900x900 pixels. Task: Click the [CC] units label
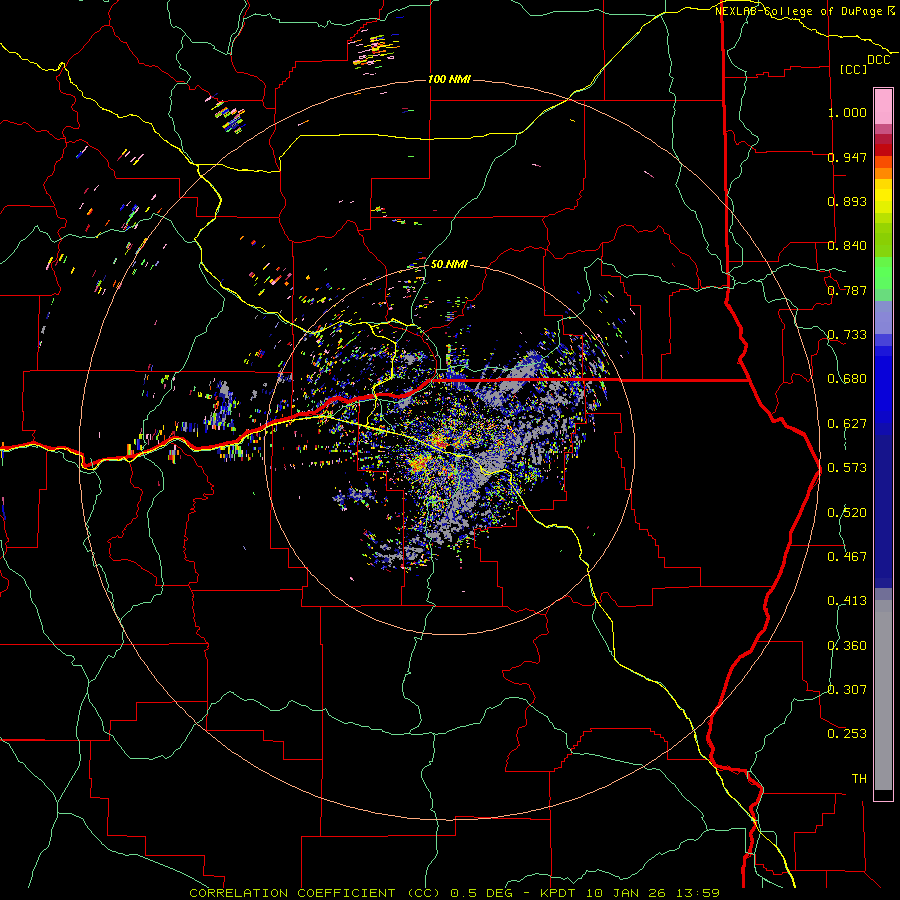854,69
